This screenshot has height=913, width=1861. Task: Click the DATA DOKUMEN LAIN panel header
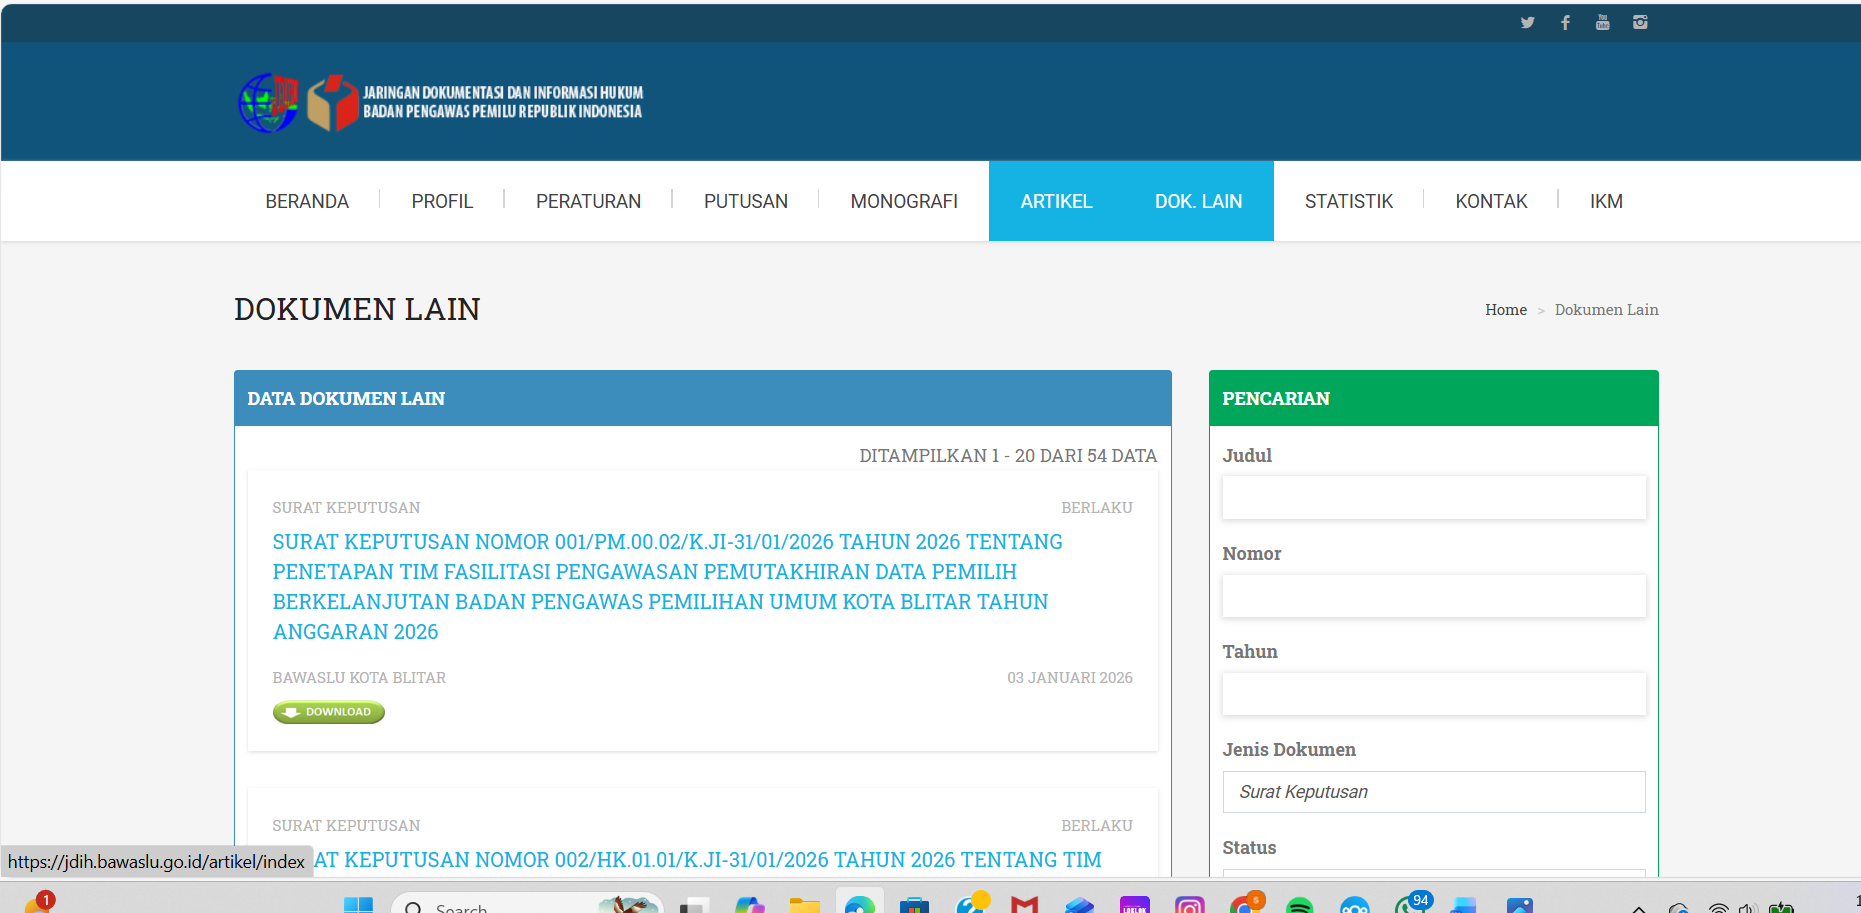[703, 398]
